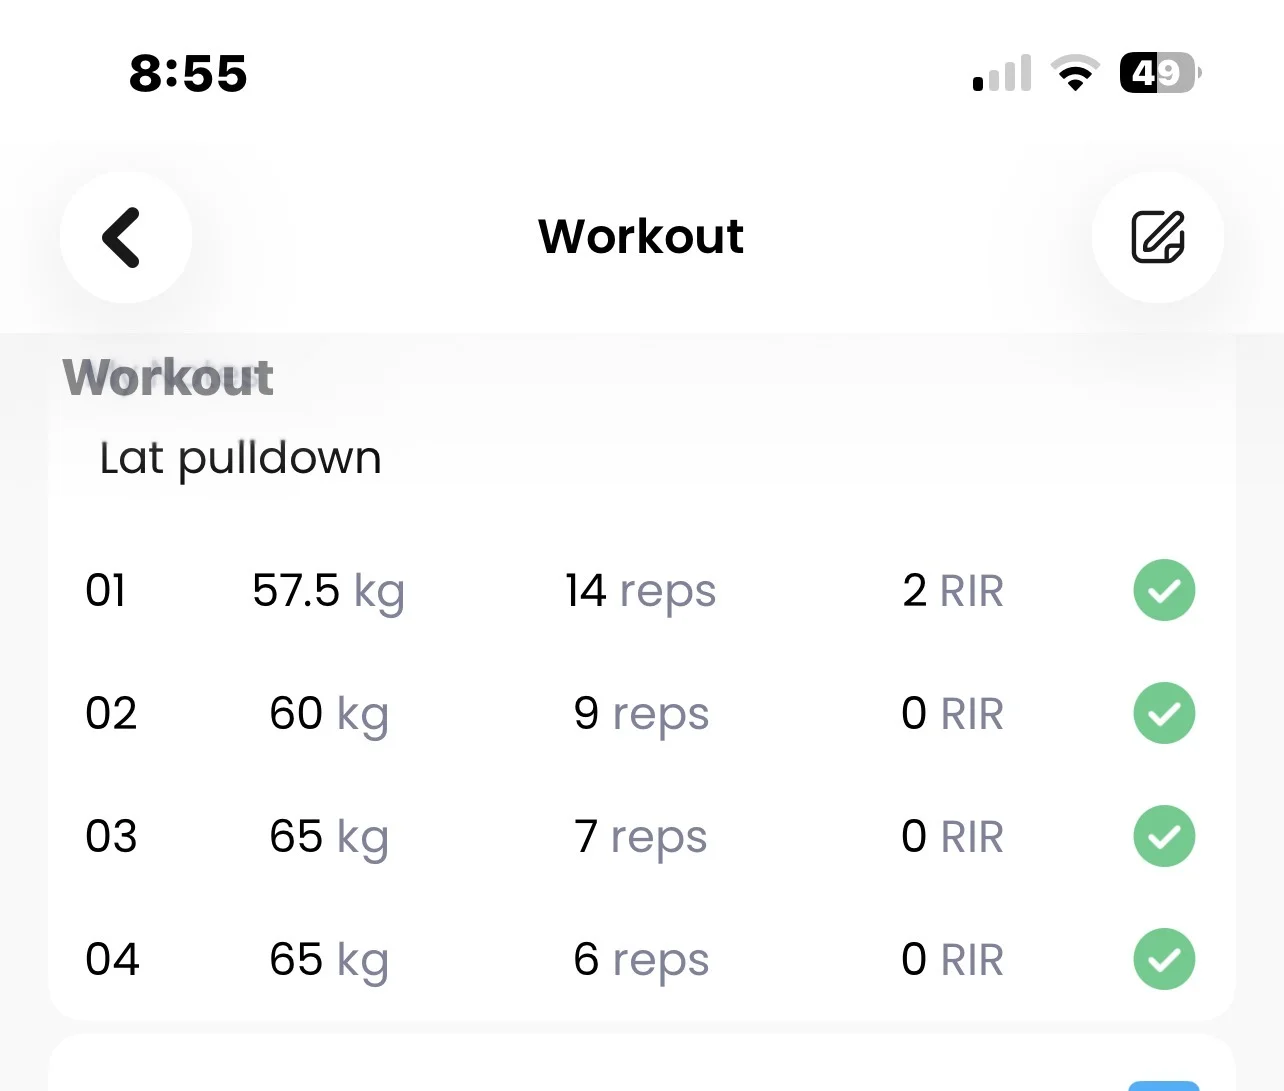
Task: Tap the 14 reps value
Action: click(640, 591)
